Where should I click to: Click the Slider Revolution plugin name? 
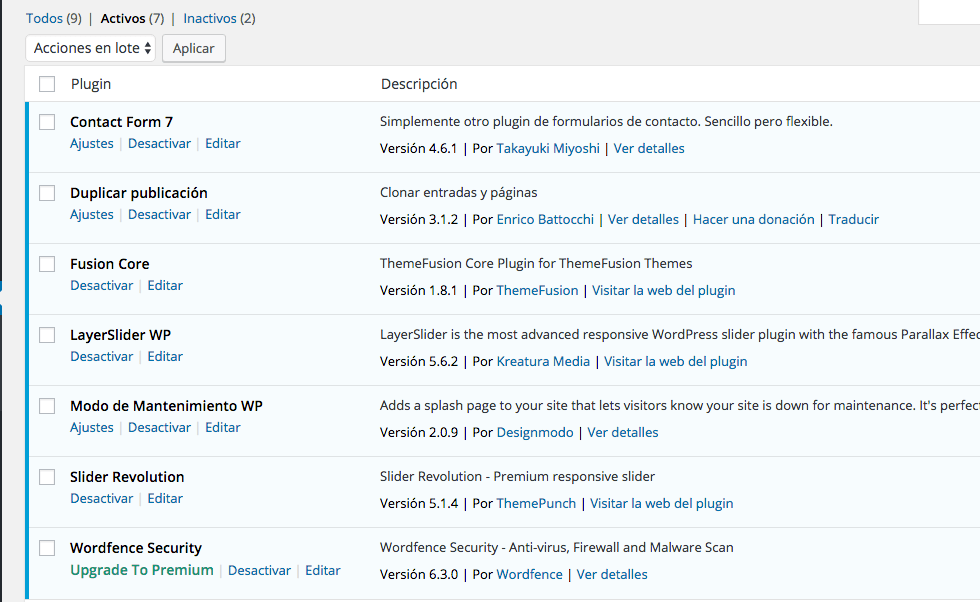tap(127, 477)
